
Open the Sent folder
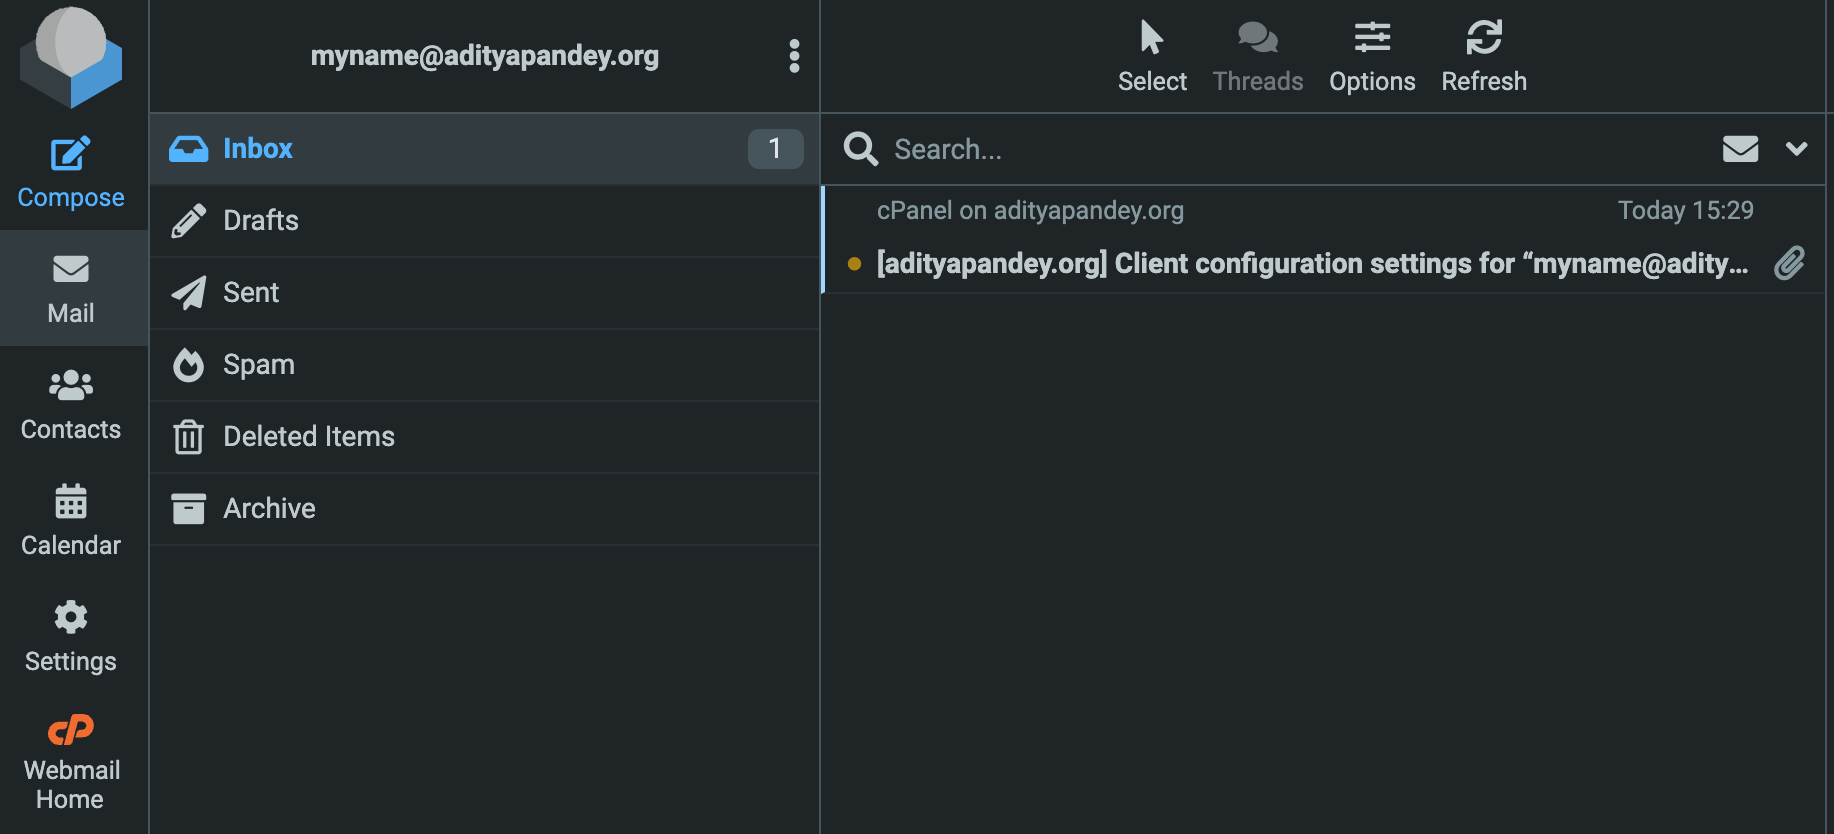(x=485, y=293)
